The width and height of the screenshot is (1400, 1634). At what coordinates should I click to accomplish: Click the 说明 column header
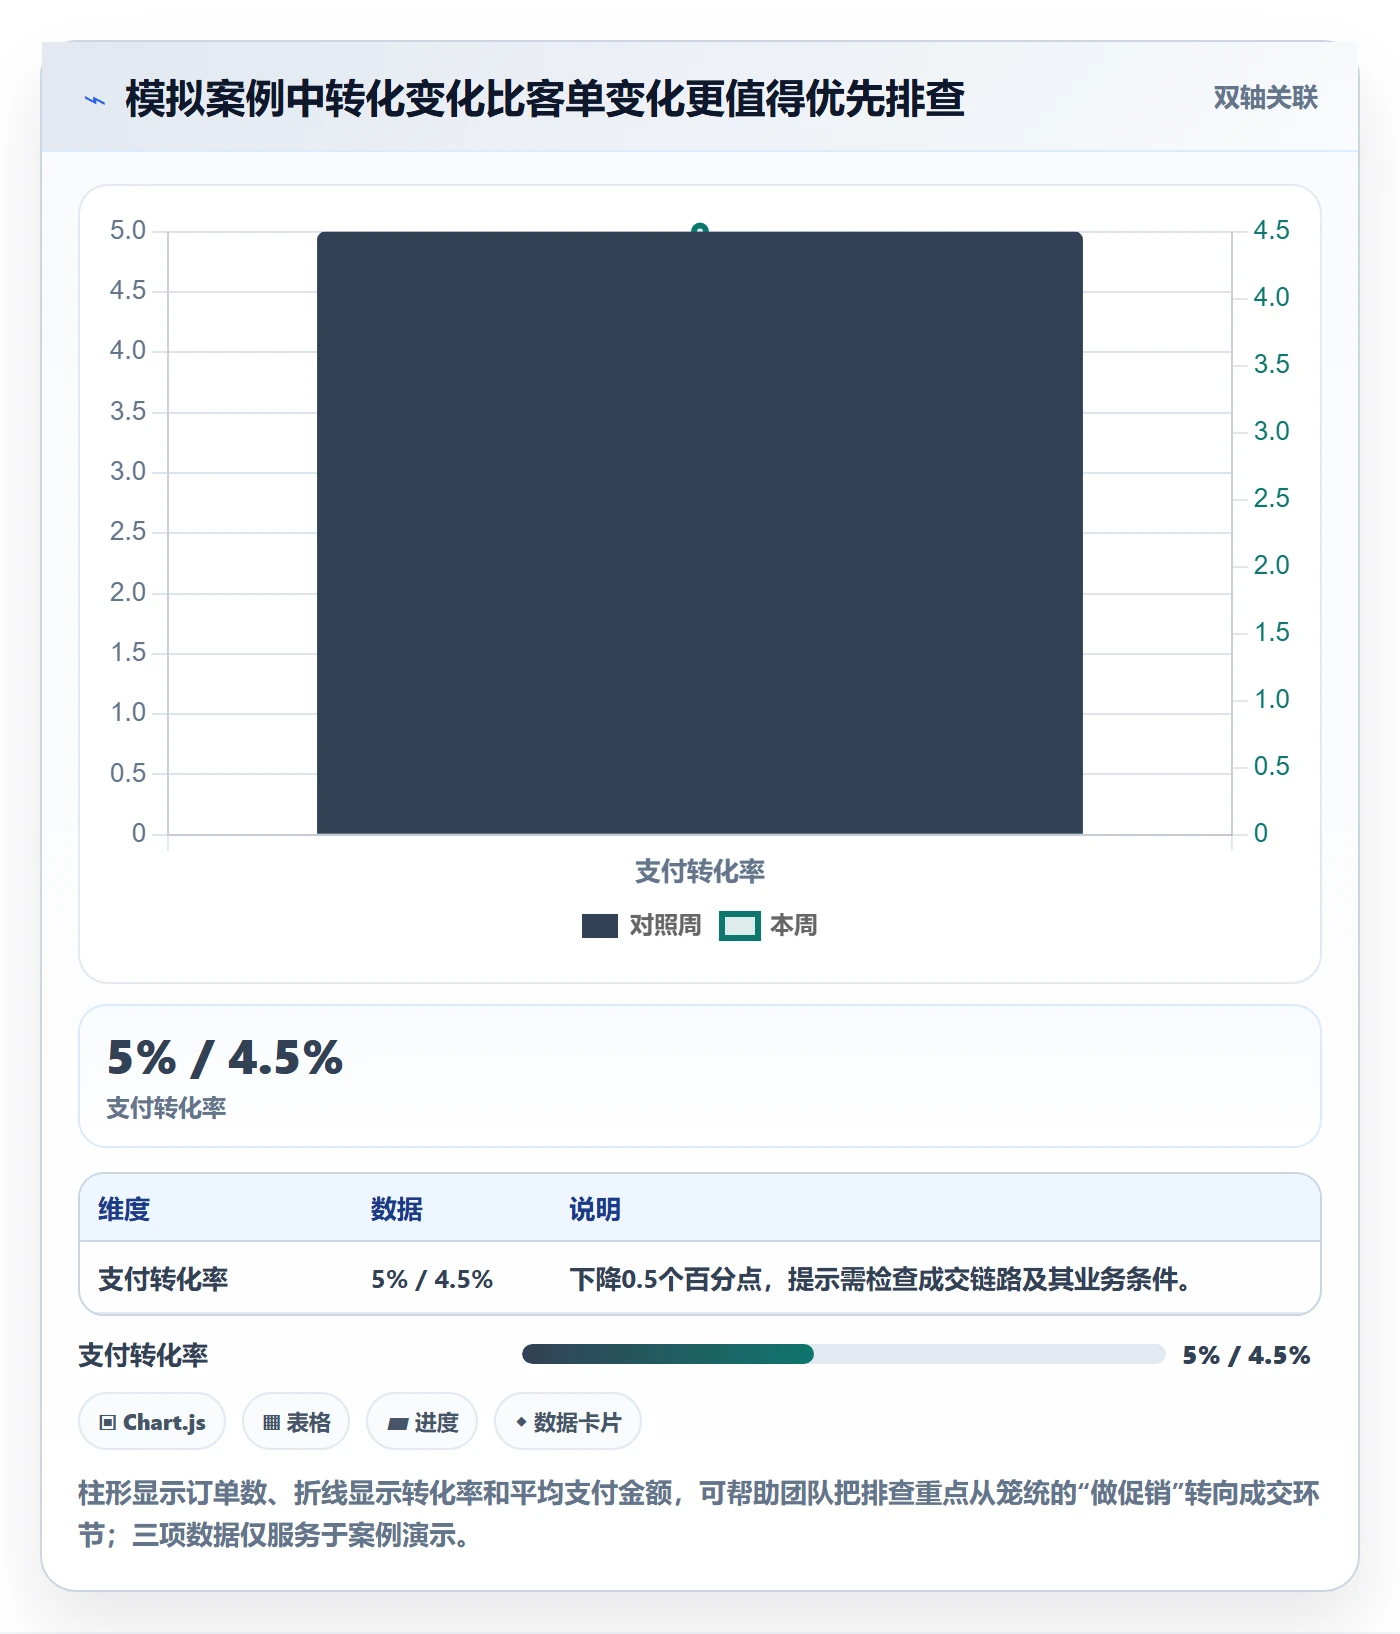(x=595, y=1209)
